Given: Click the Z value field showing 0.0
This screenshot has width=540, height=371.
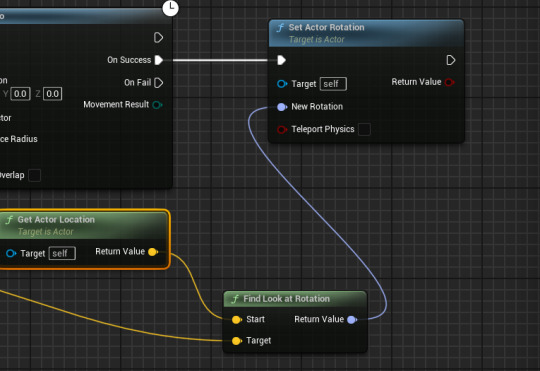Looking at the screenshot, I should point(52,94).
